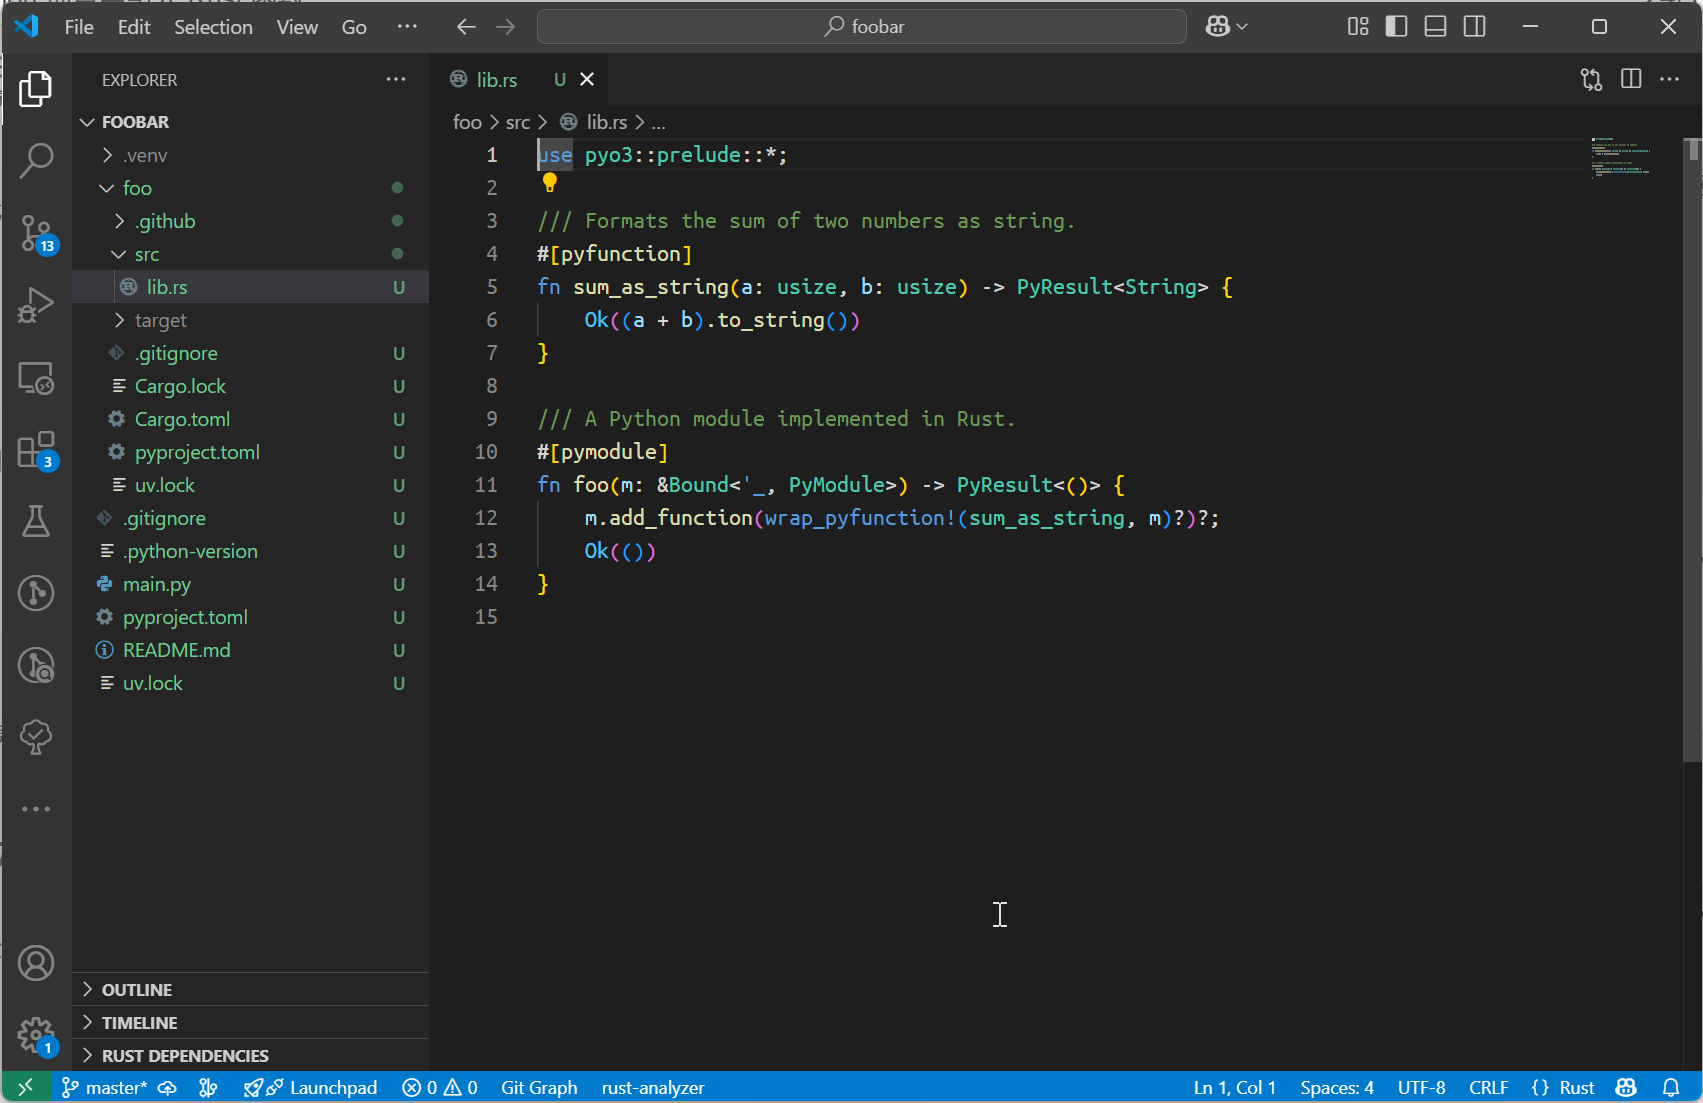Image resolution: width=1703 pixels, height=1103 pixels.
Task: Click Git Graph in the status bar
Action: [x=539, y=1087]
